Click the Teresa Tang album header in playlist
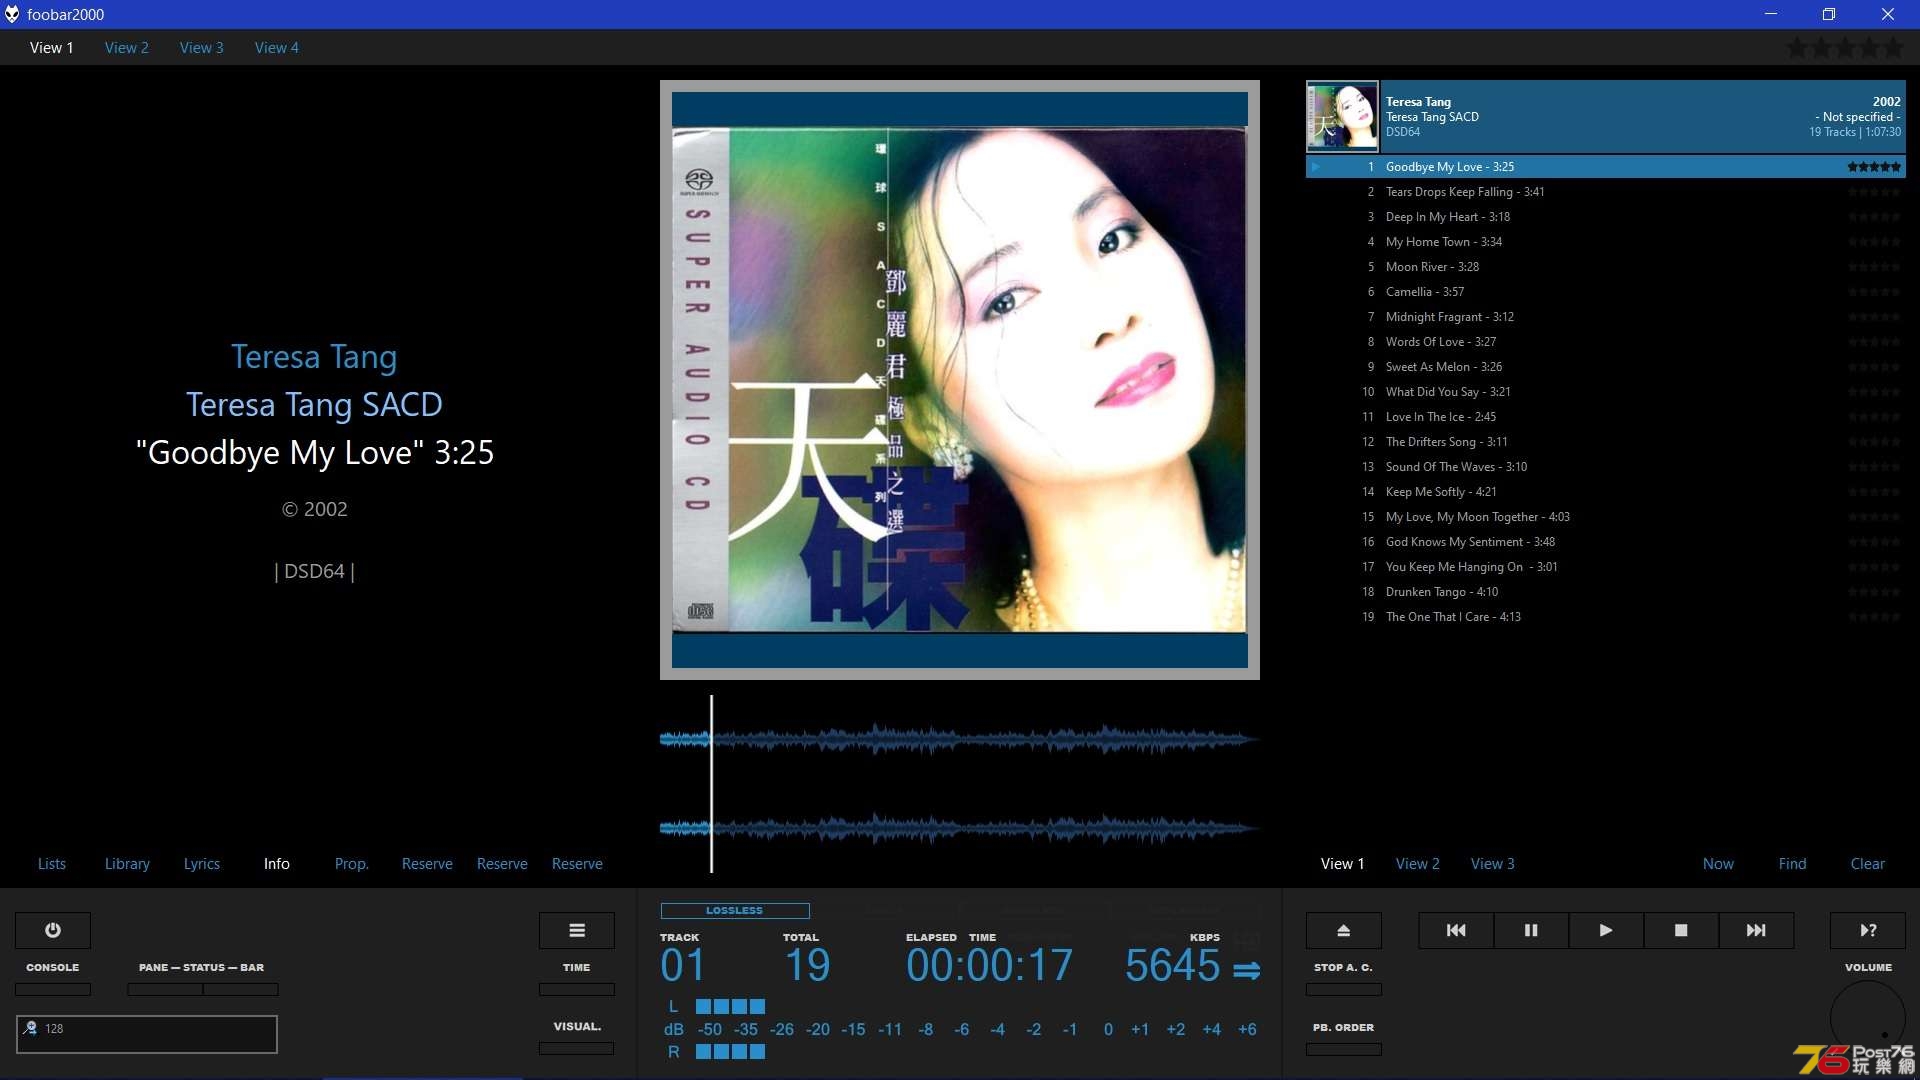The image size is (1920, 1080). coord(1606,116)
